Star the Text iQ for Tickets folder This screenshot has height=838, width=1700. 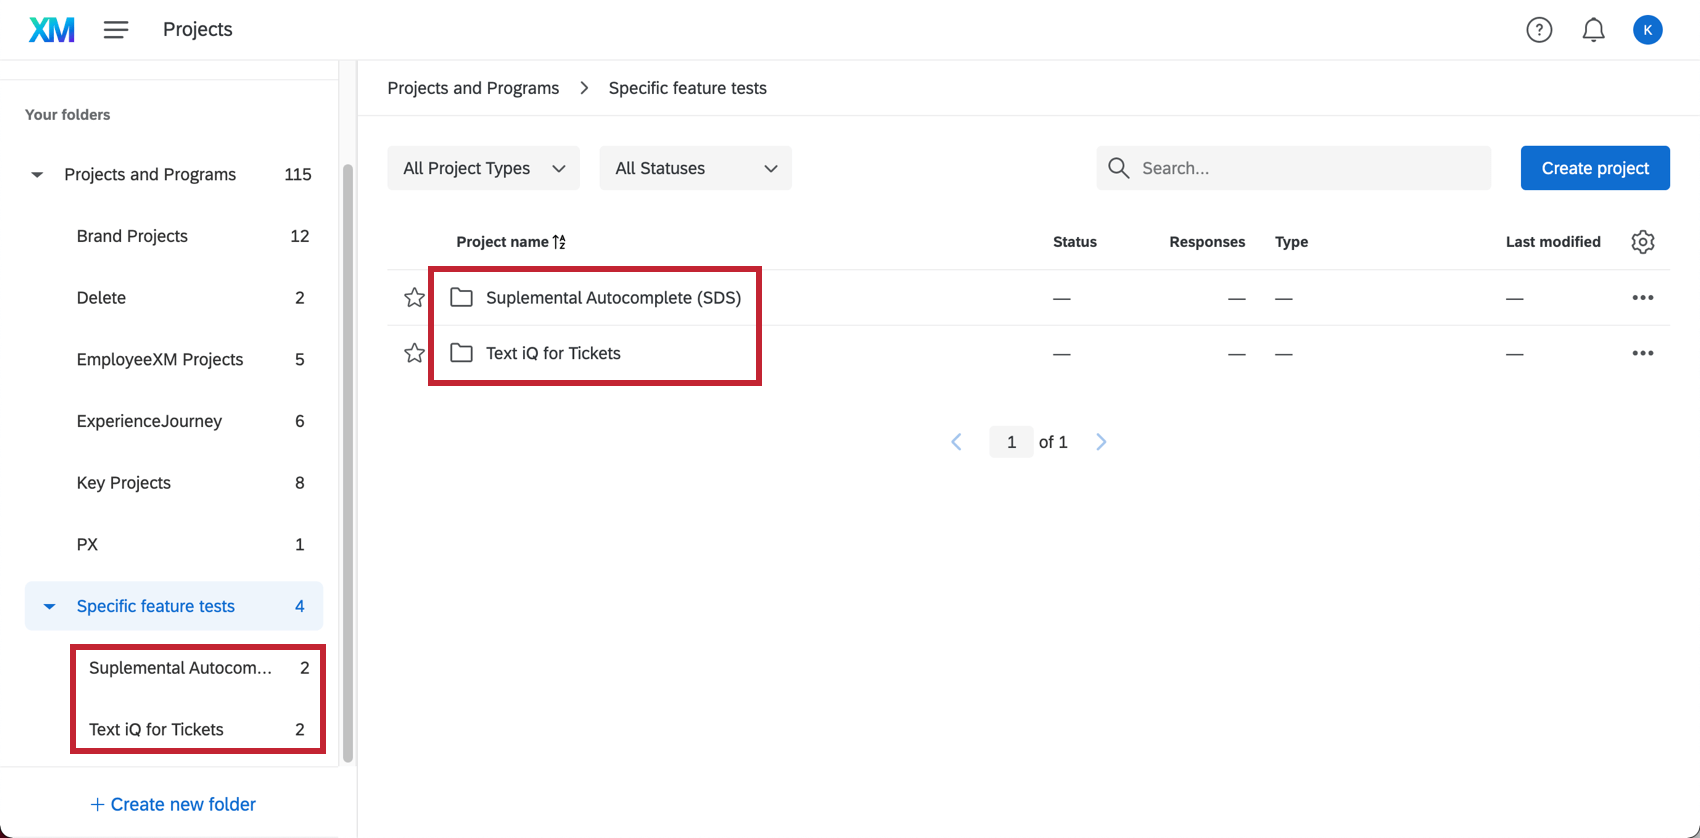414,353
